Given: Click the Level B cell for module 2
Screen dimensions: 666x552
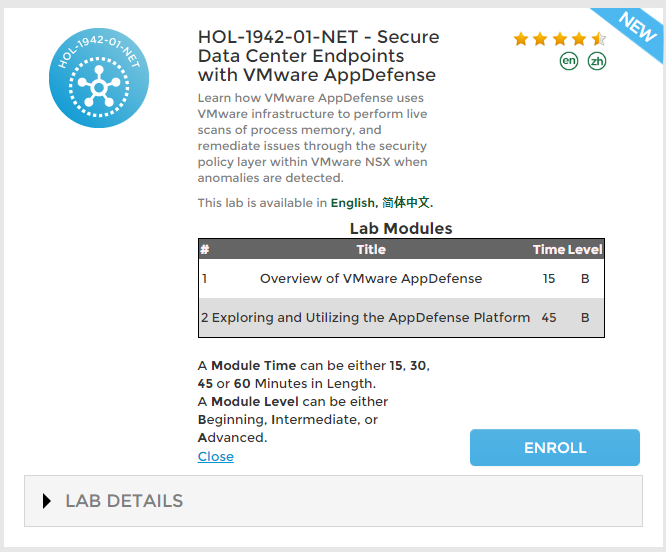Looking at the screenshot, I should 585,318.
